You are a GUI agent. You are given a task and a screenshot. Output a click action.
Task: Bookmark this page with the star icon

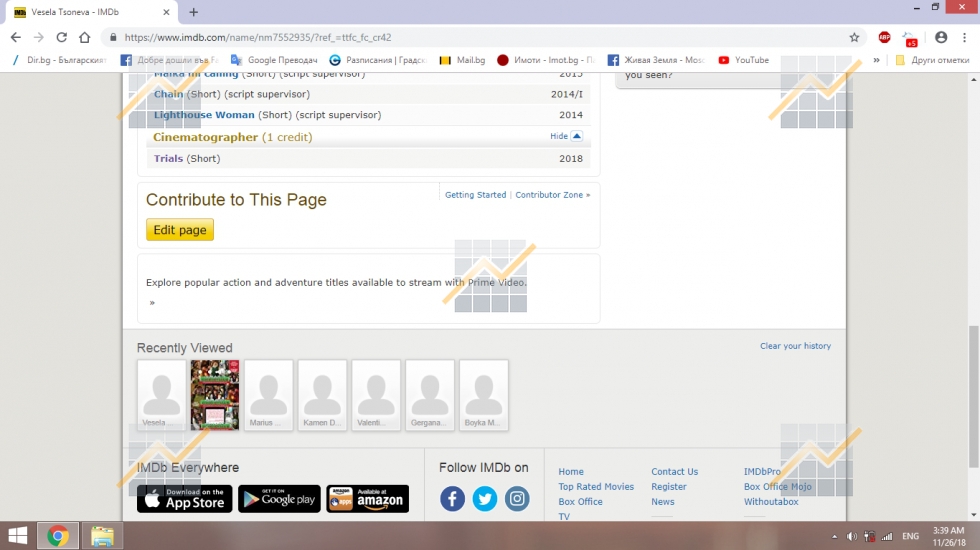point(854,37)
